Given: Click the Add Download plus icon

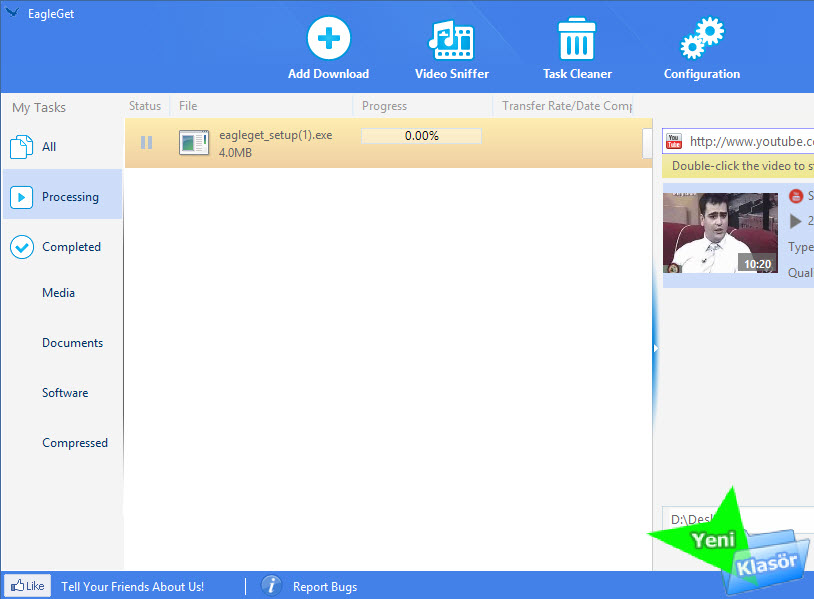Looking at the screenshot, I should coord(328,40).
